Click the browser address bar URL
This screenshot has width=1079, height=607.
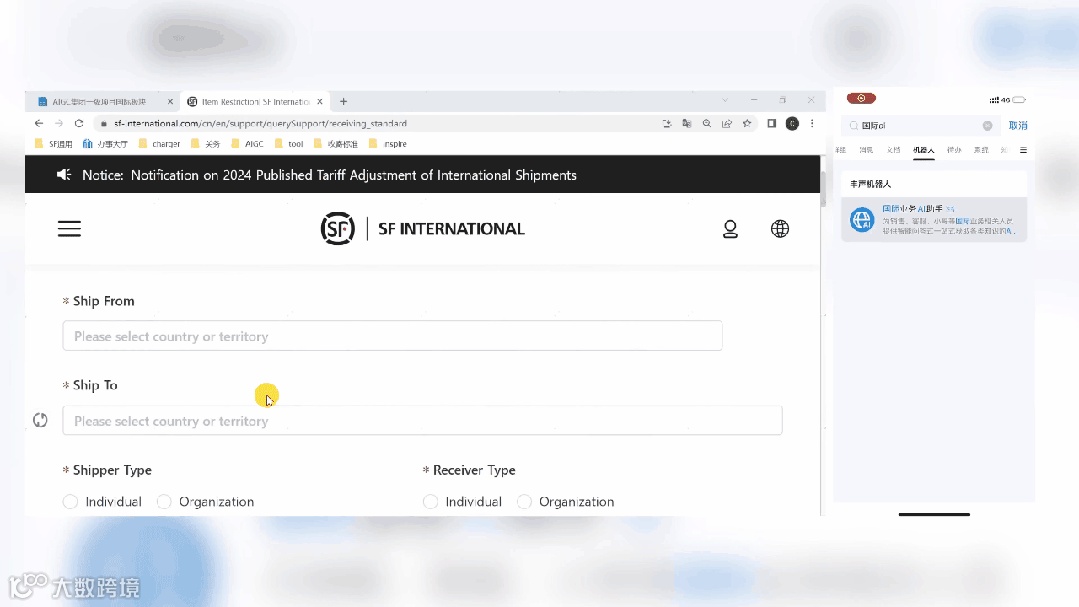[x=260, y=123]
